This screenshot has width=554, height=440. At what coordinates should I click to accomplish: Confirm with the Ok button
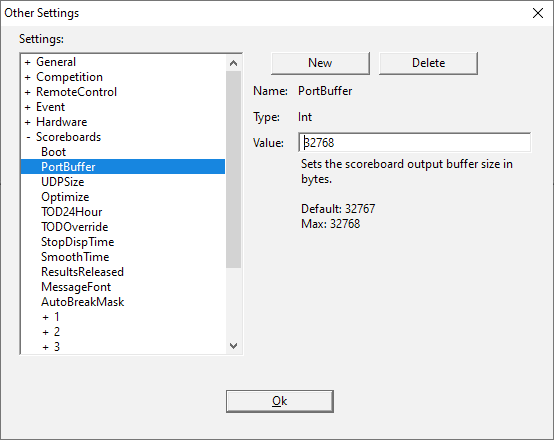tap(280, 401)
